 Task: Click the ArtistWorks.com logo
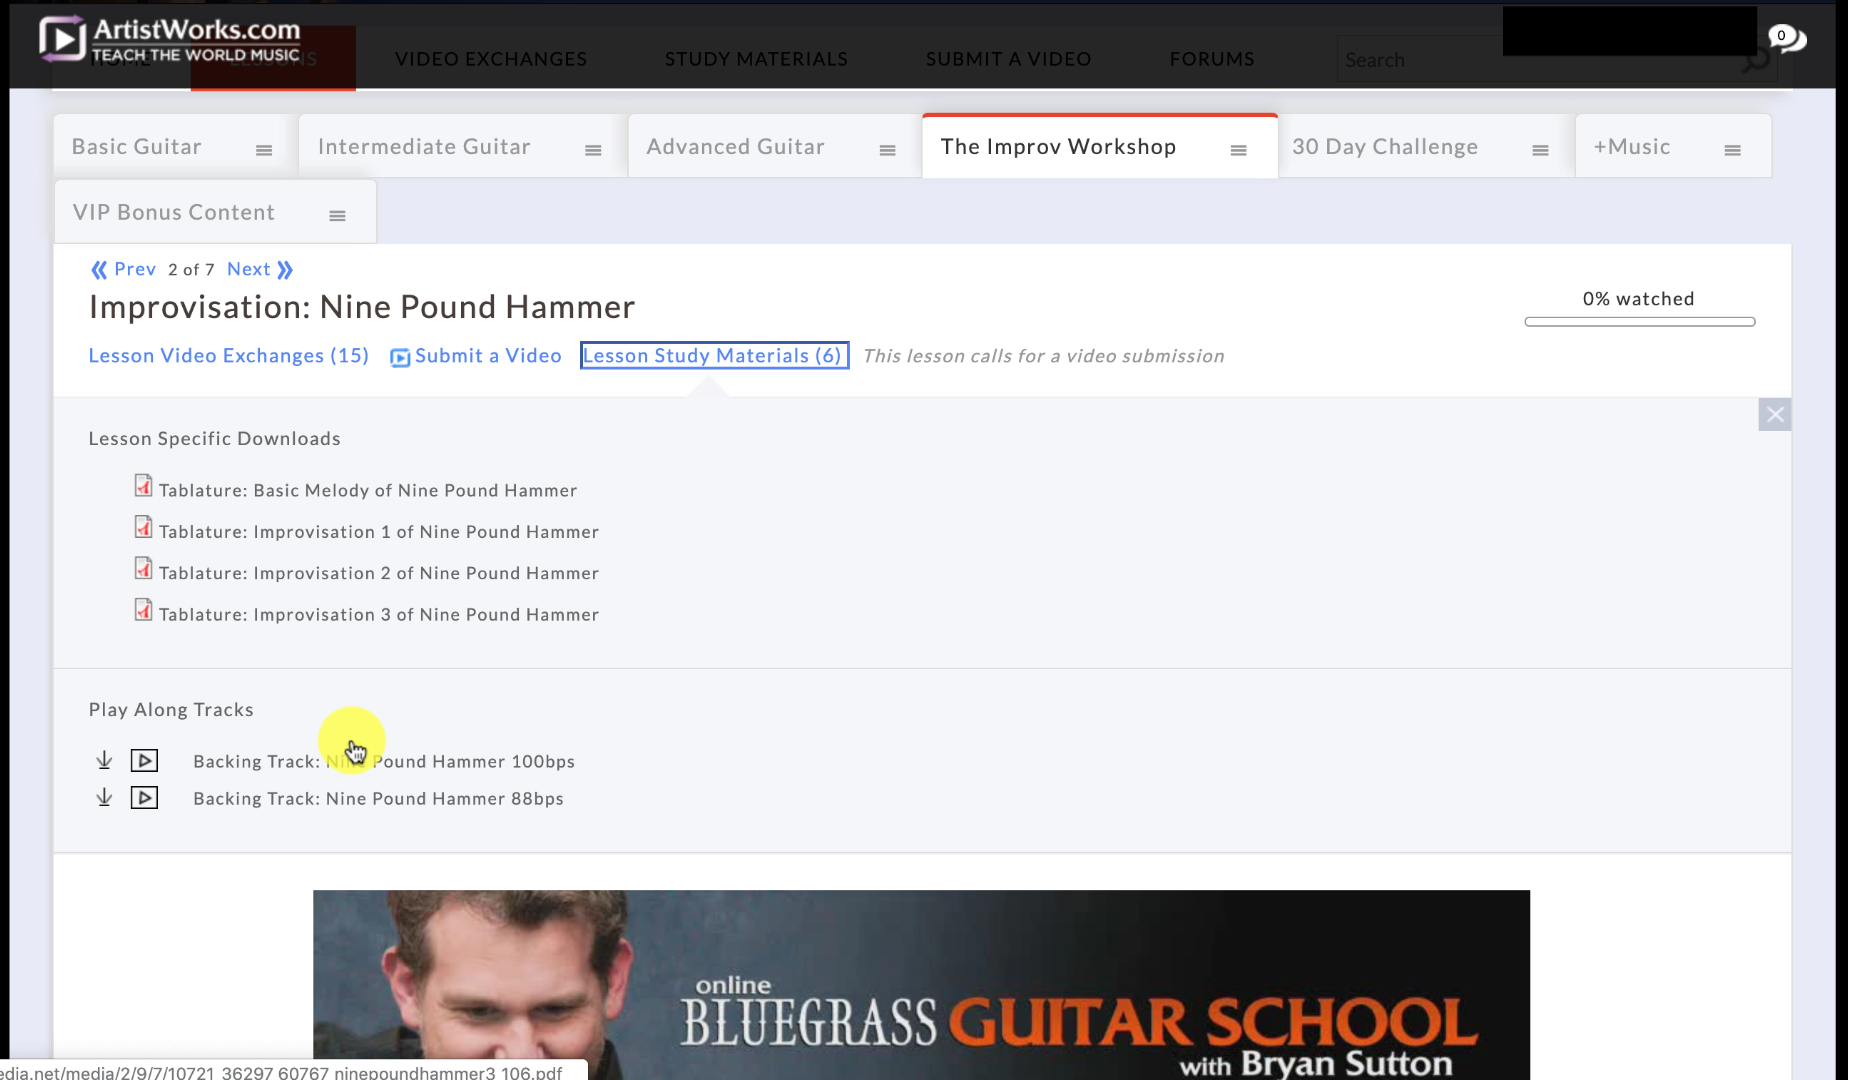coord(170,40)
